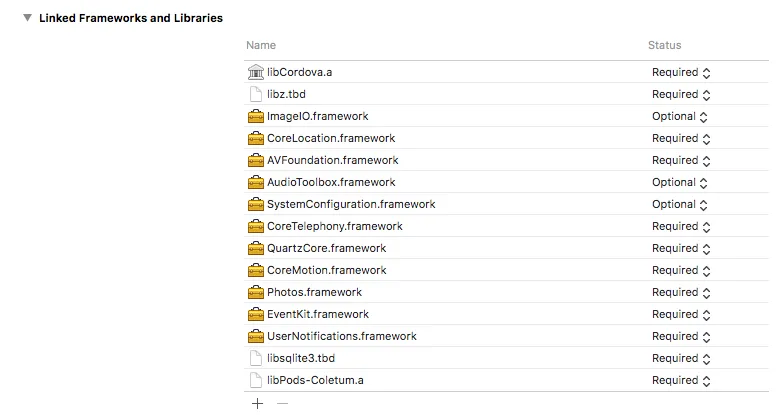Viewport: 776px width, 415px height.
Task: Click the Linked Frameworks and Libraries heading
Action: tap(131, 18)
